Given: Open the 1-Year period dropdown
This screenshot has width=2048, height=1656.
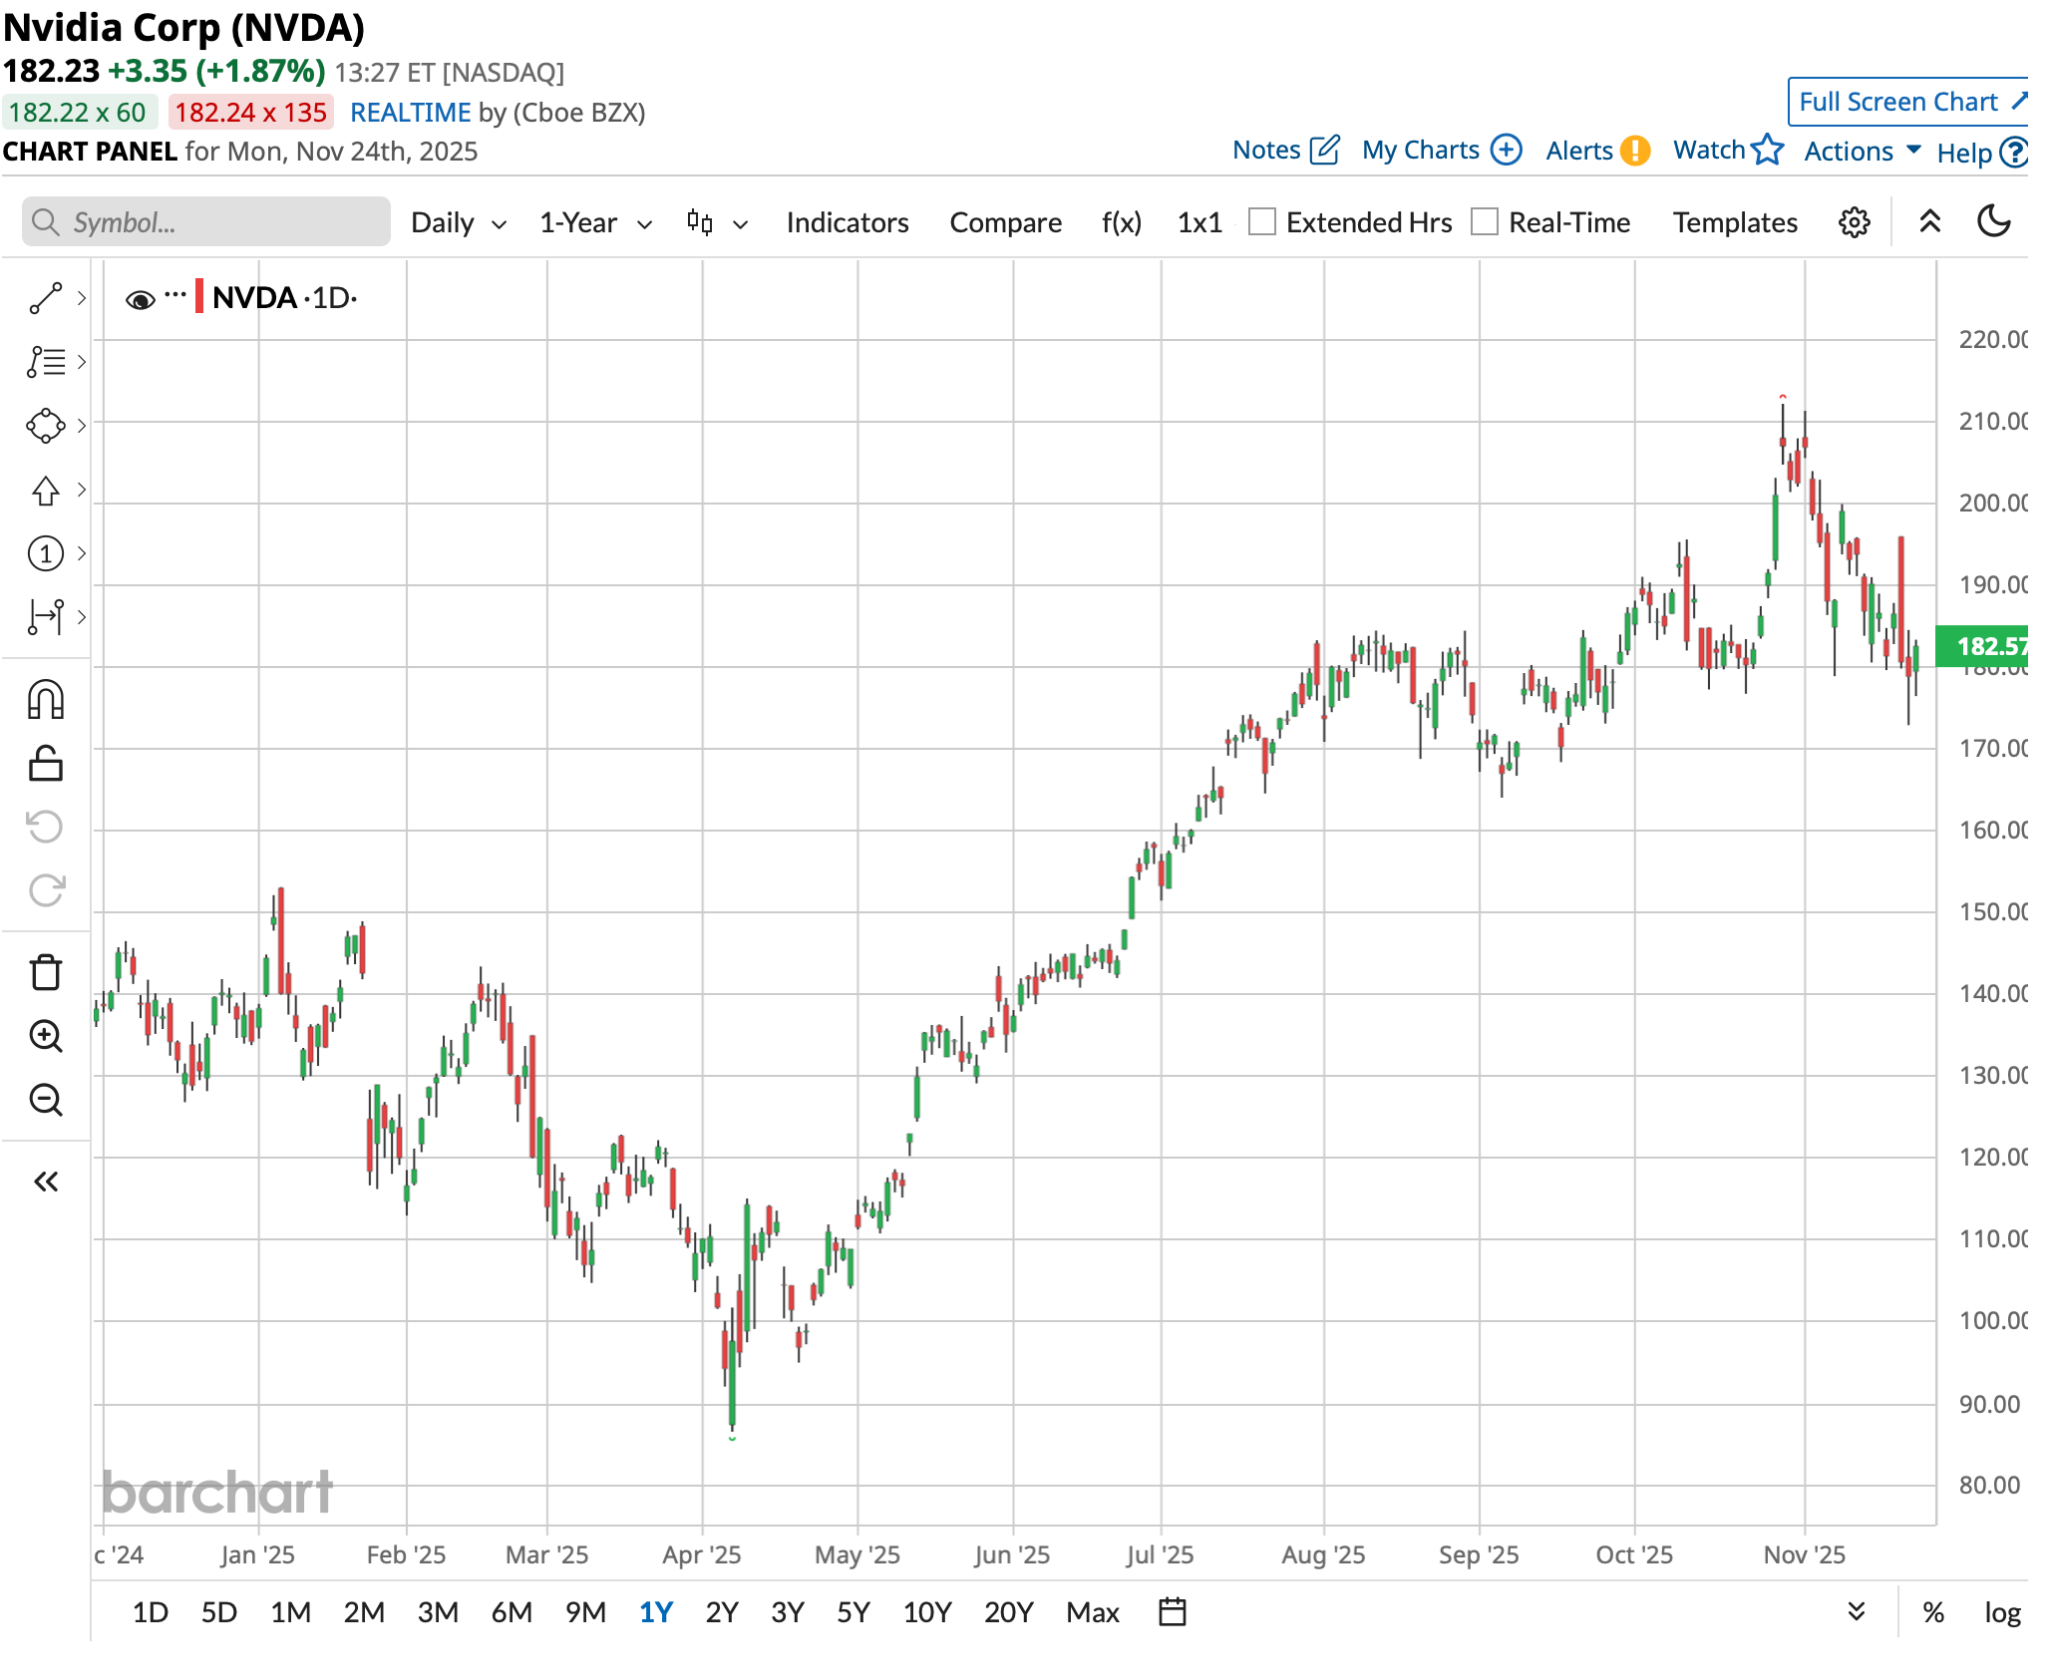Looking at the screenshot, I should coord(595,223).
